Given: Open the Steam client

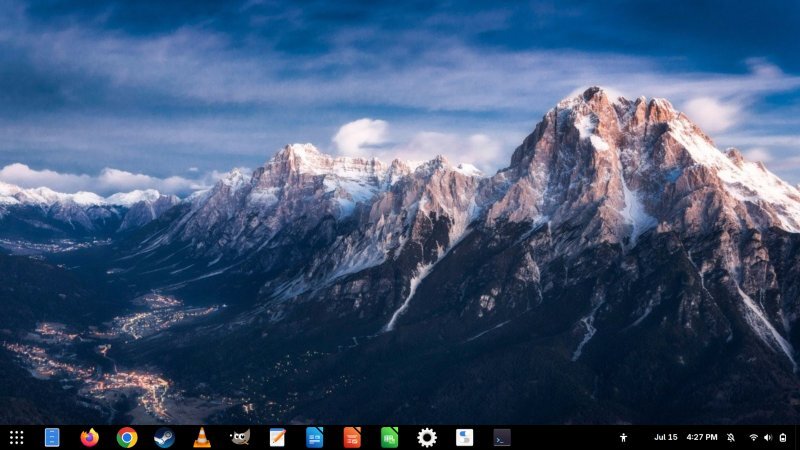Looking at the screenshot, I should tap(164, 437).
